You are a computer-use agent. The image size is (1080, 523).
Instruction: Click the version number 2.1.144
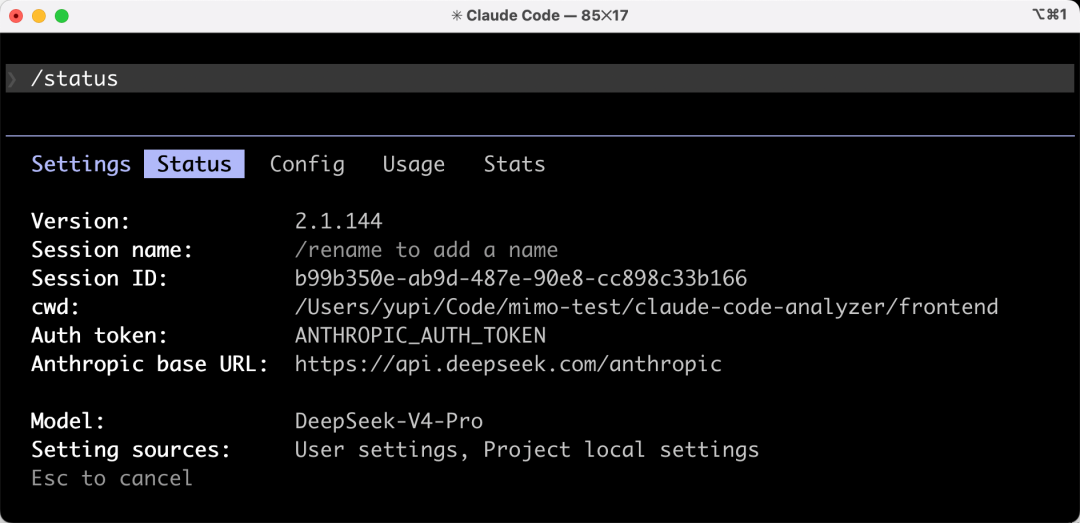pyautogui.click(x=339, y=221)
